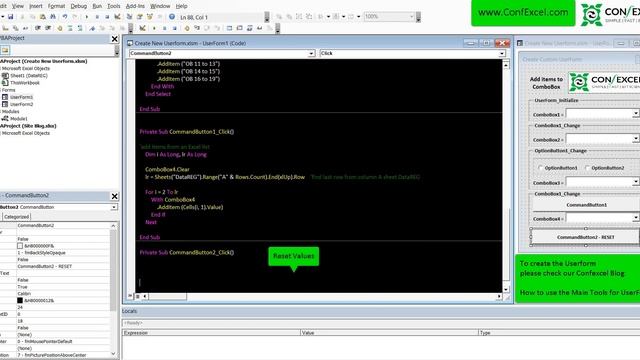
Task: Open the Format menu
Action: pos(56,6)
